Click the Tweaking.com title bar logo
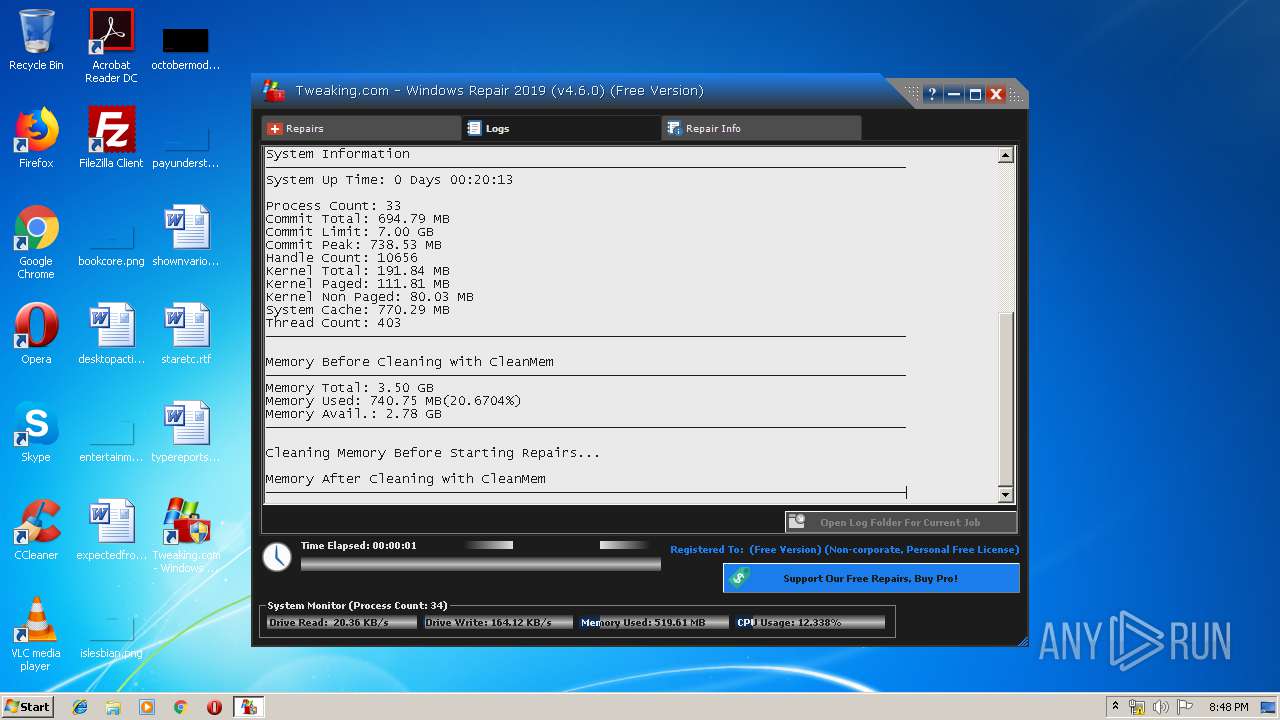 (273, 91)
